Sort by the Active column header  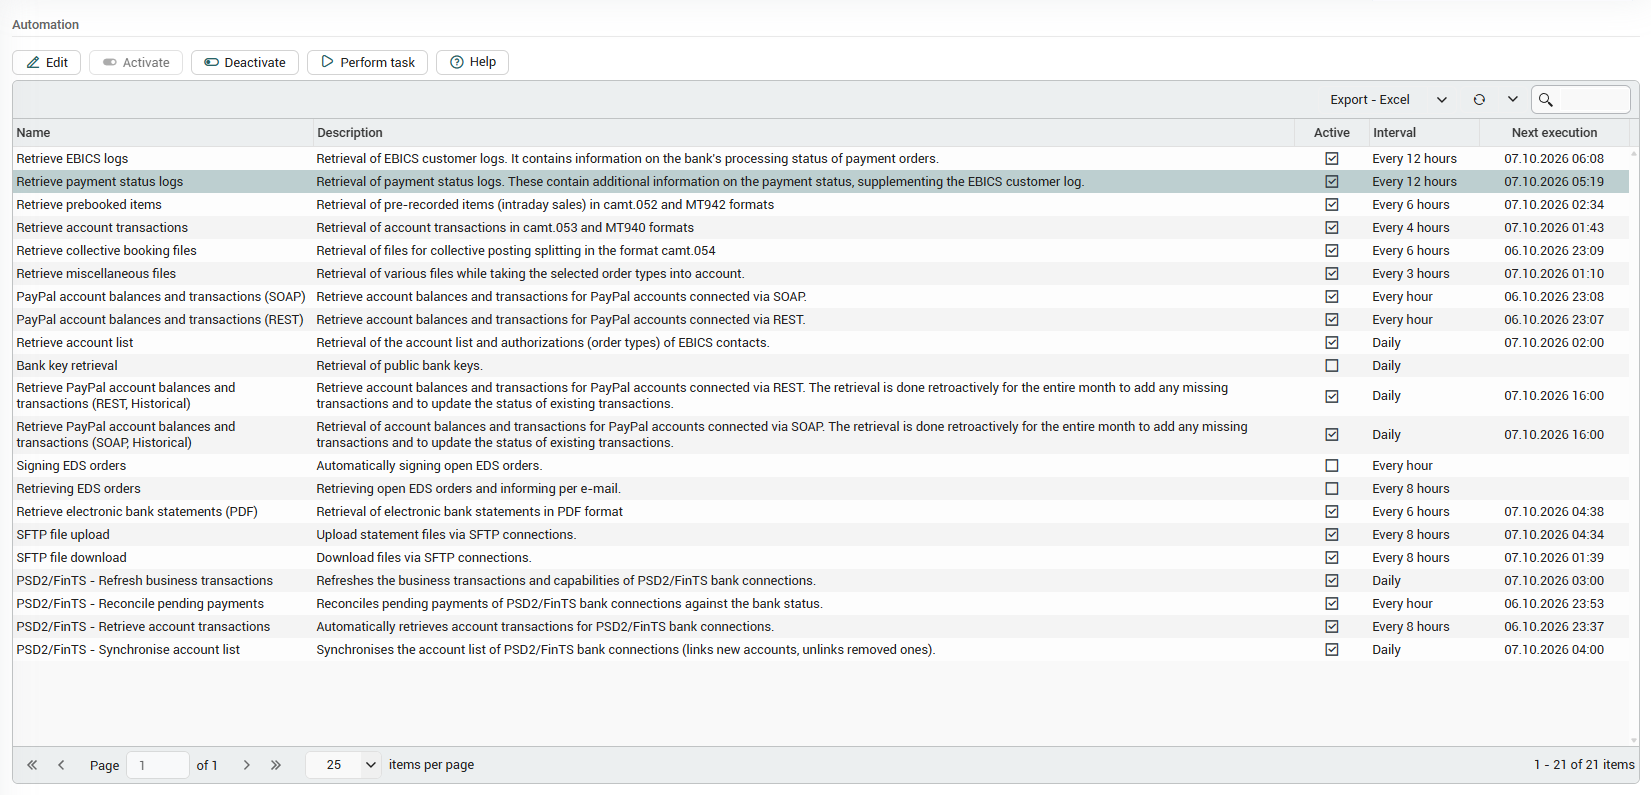tap(1331, 132)
